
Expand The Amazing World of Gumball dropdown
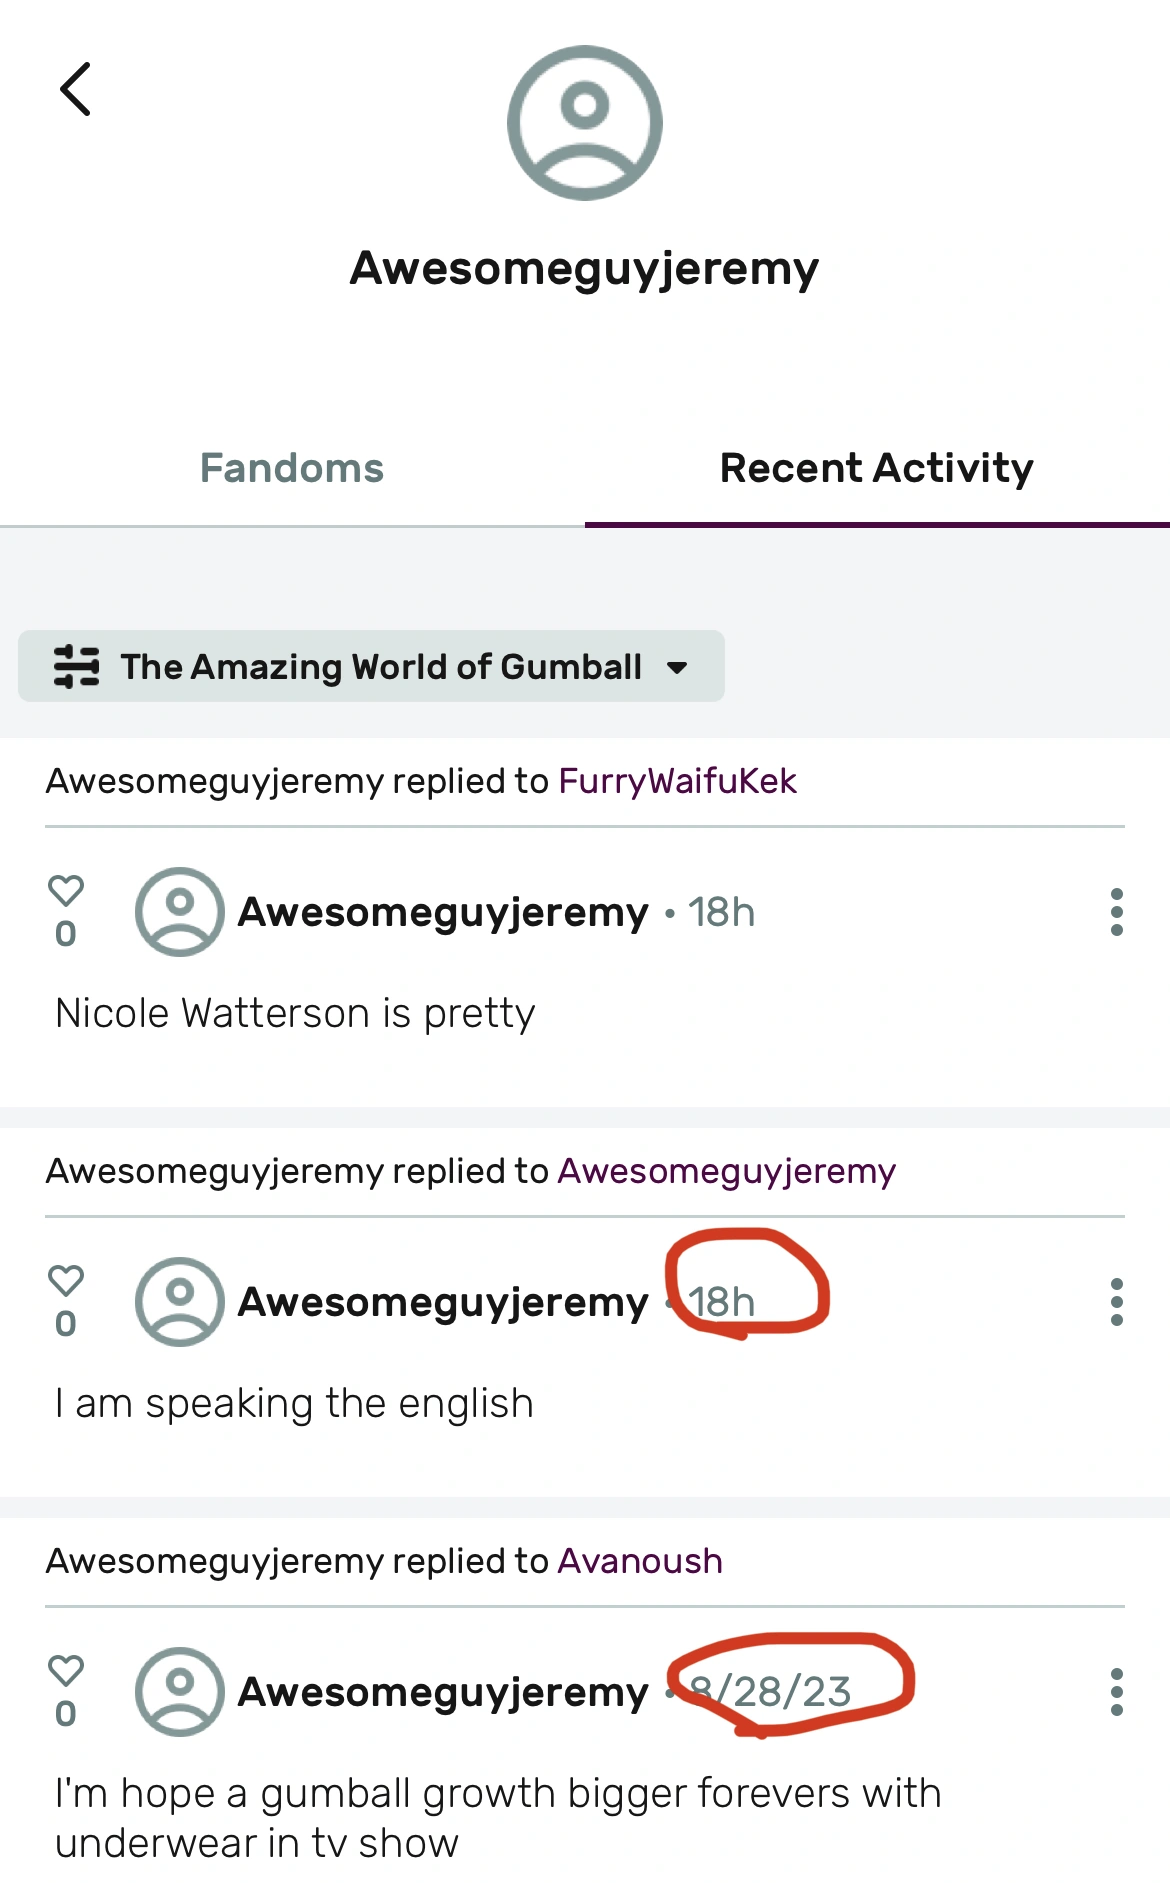coord(380,667)
